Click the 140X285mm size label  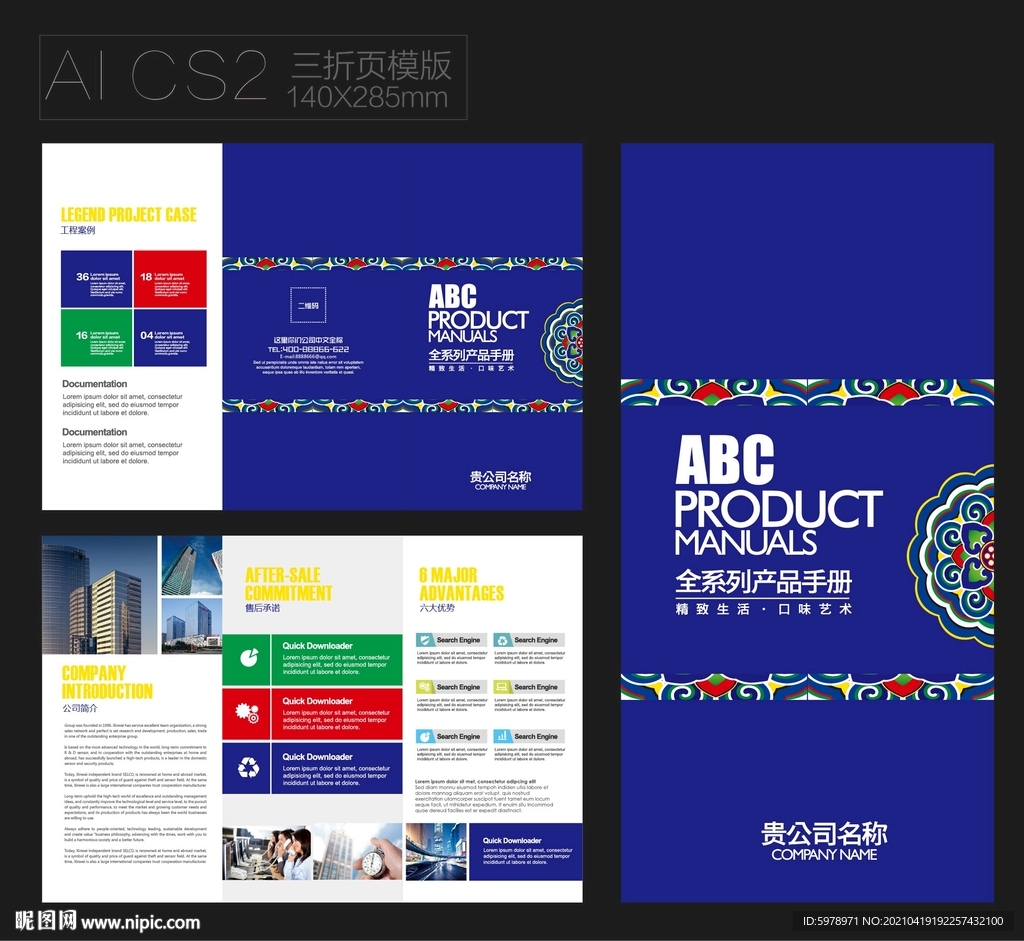[x=367, y=97]
